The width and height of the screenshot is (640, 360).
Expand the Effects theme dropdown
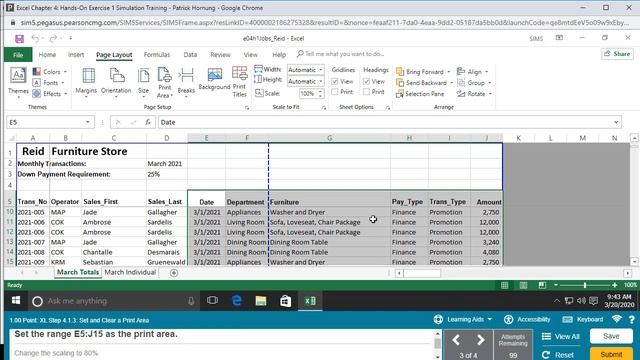click(x=66, y=94)
